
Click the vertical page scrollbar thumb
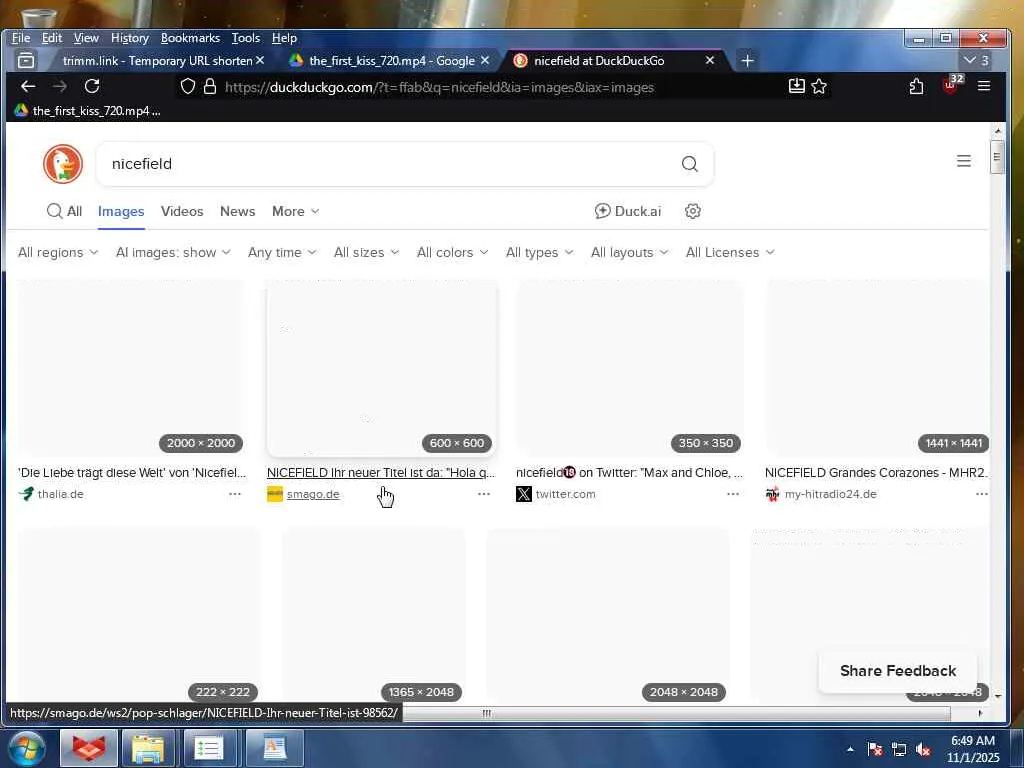coord(997,157)
